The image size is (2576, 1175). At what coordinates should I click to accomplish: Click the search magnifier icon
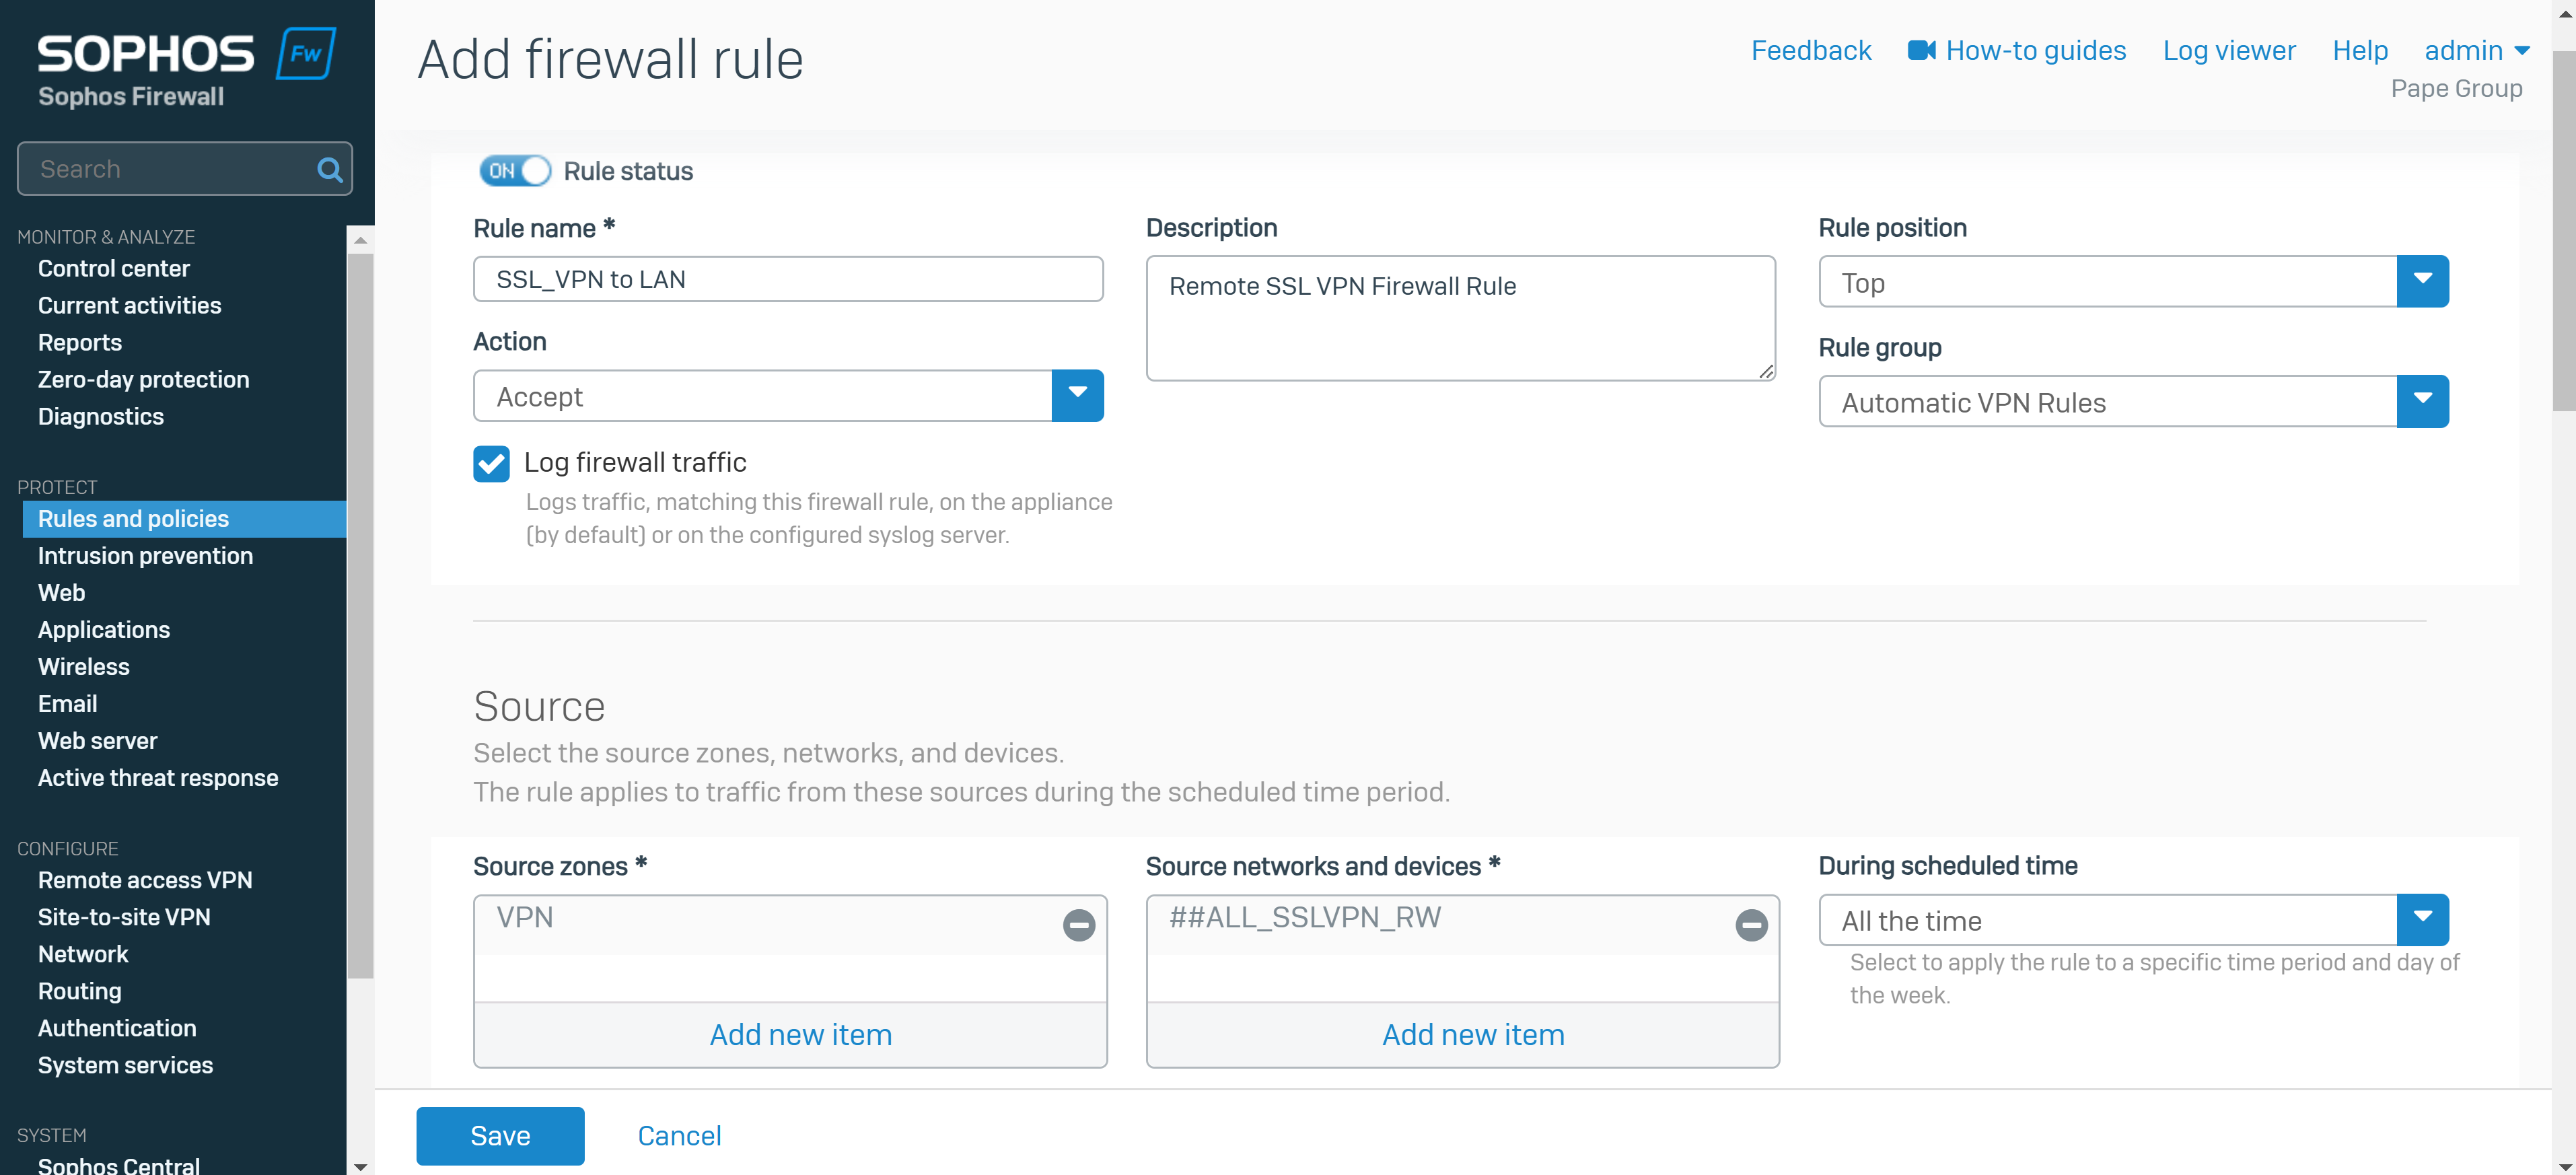coord(329,170)
